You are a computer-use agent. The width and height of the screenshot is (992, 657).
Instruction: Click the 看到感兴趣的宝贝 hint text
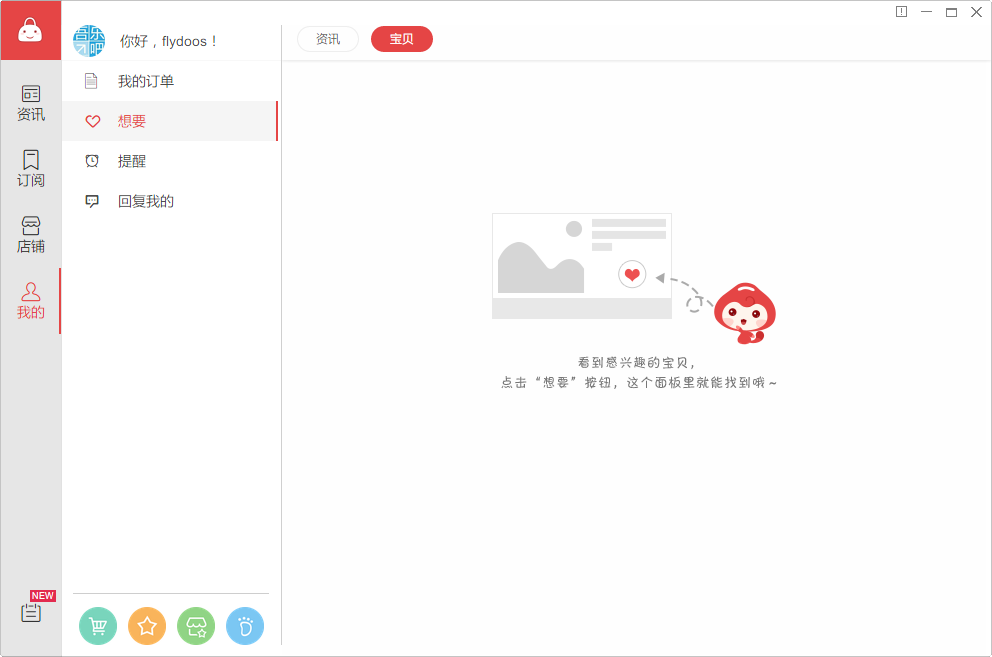[636, 363]
